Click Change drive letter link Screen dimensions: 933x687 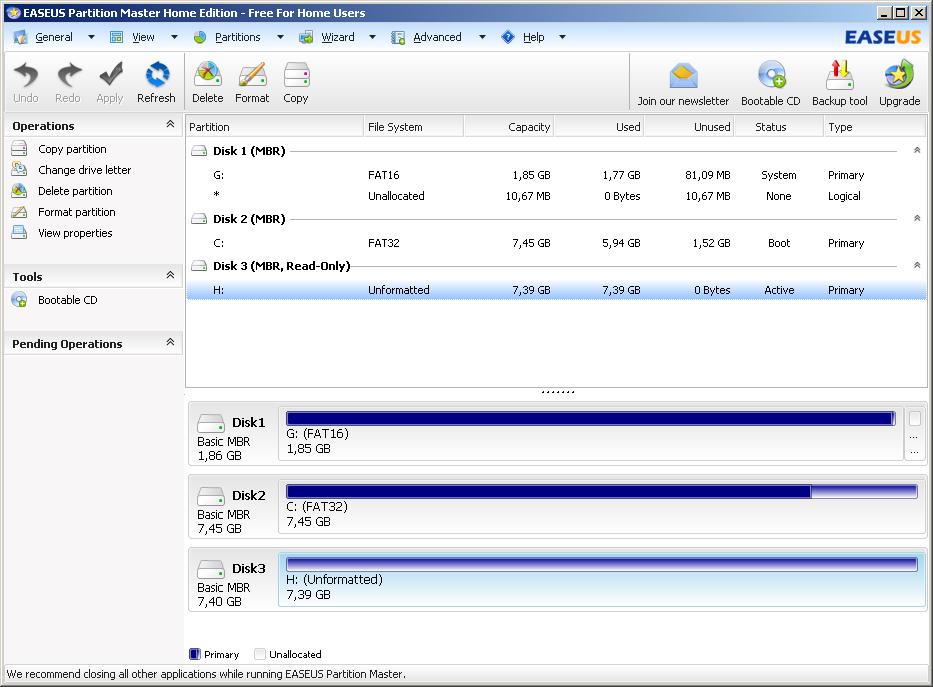click(84, 170)
